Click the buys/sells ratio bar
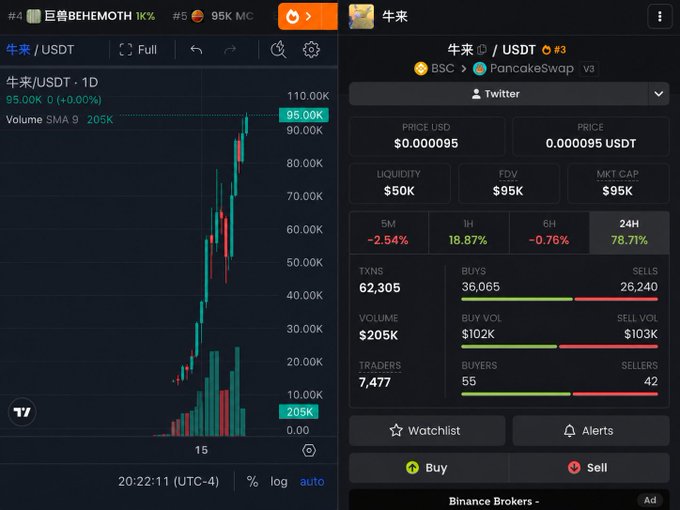The image size is (680, 510). (x=559, y=299)
